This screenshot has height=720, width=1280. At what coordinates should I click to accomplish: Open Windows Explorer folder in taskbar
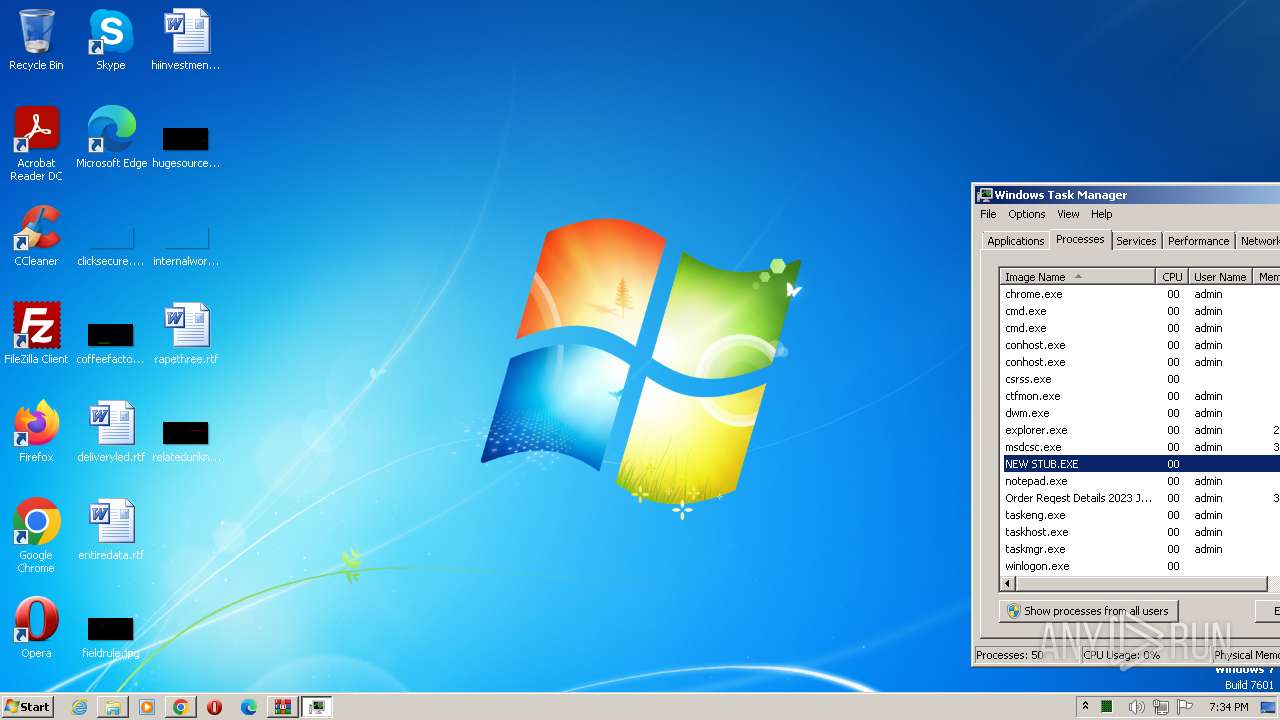113,707
